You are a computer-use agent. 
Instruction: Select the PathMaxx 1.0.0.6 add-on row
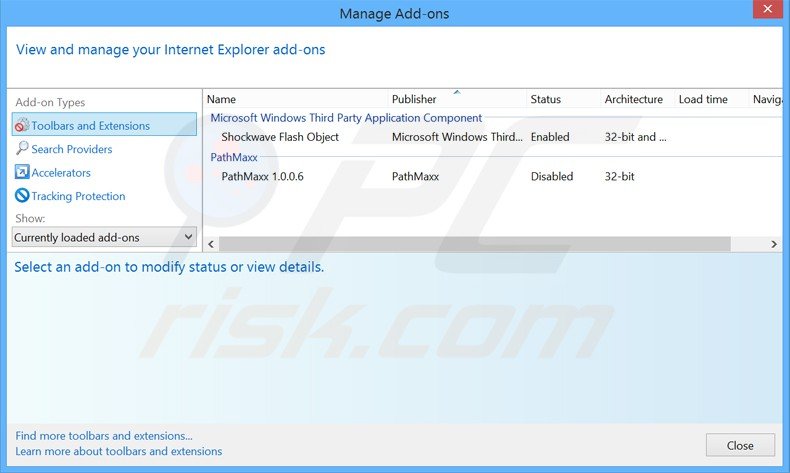pos(493,176)
